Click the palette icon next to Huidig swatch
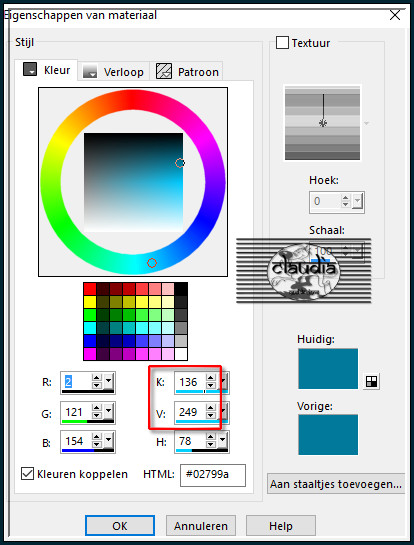 point(371,382)
